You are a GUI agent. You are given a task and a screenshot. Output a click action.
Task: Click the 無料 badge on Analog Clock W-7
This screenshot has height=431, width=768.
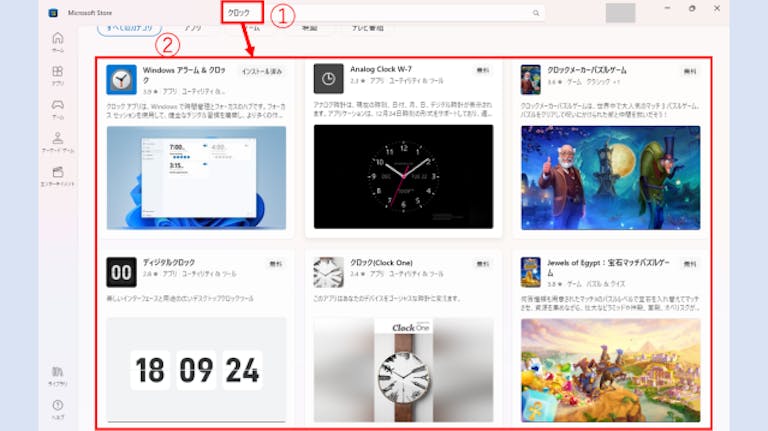tap(483, 71)
